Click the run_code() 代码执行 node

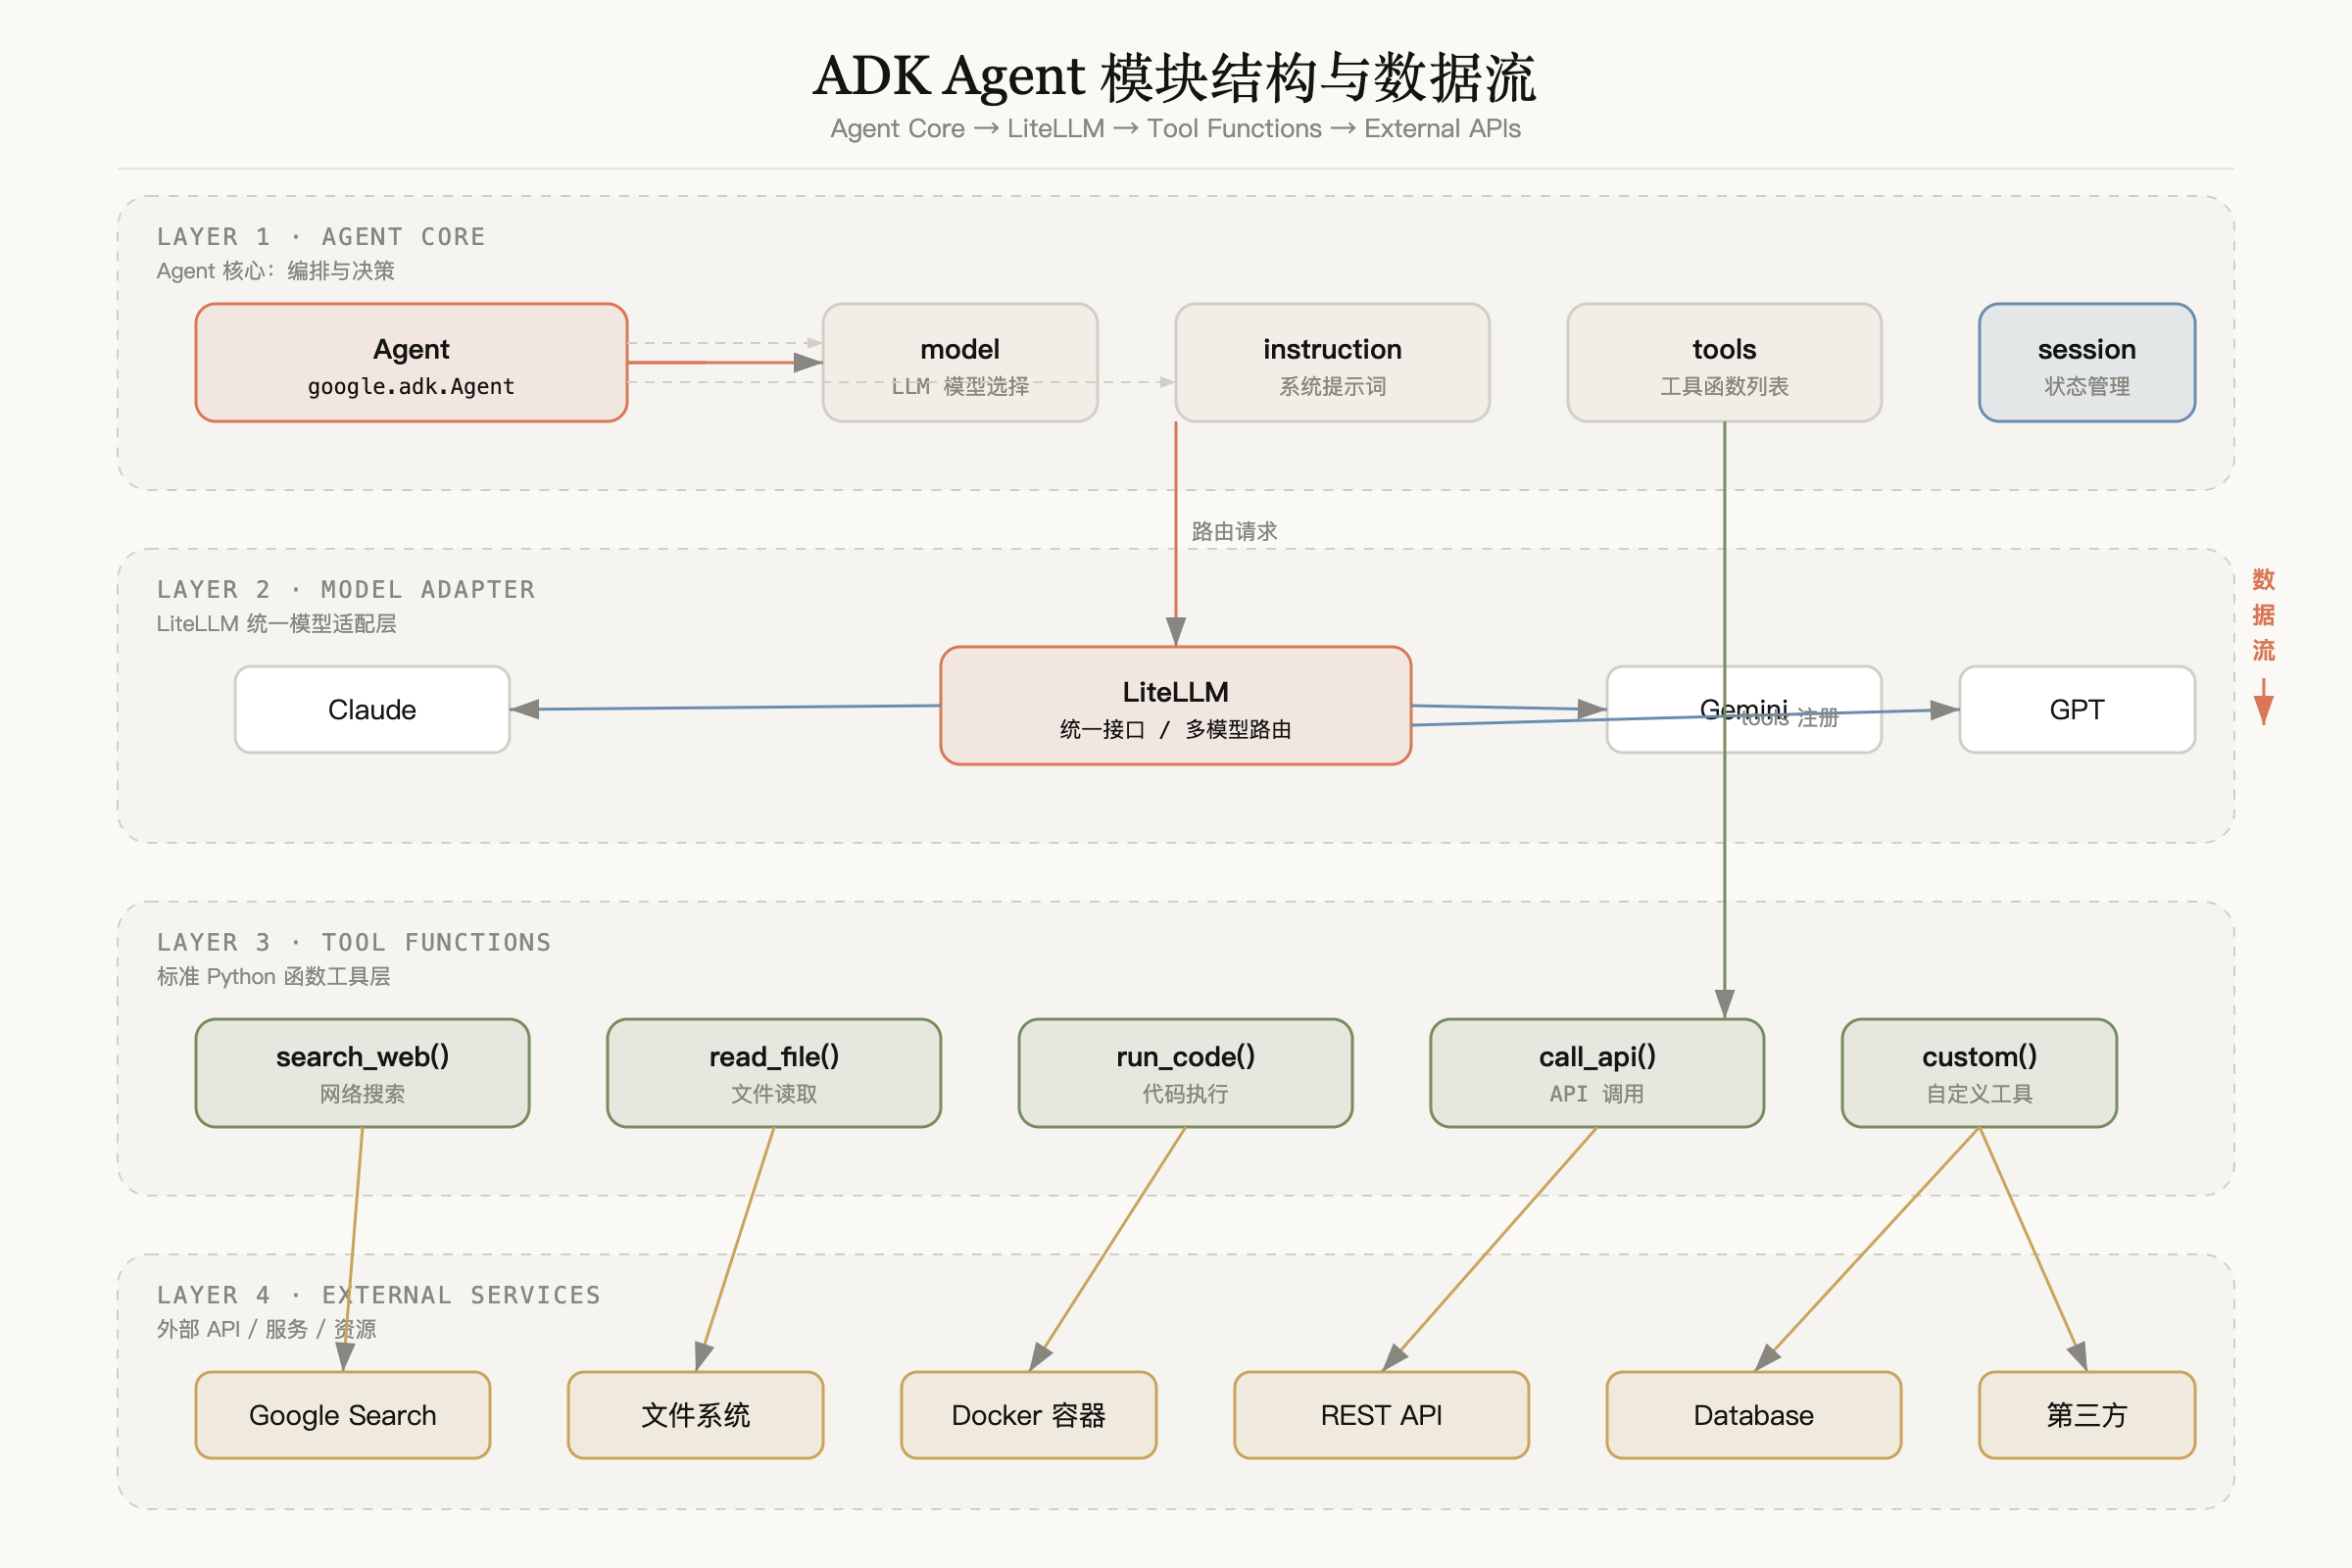1185,1073
